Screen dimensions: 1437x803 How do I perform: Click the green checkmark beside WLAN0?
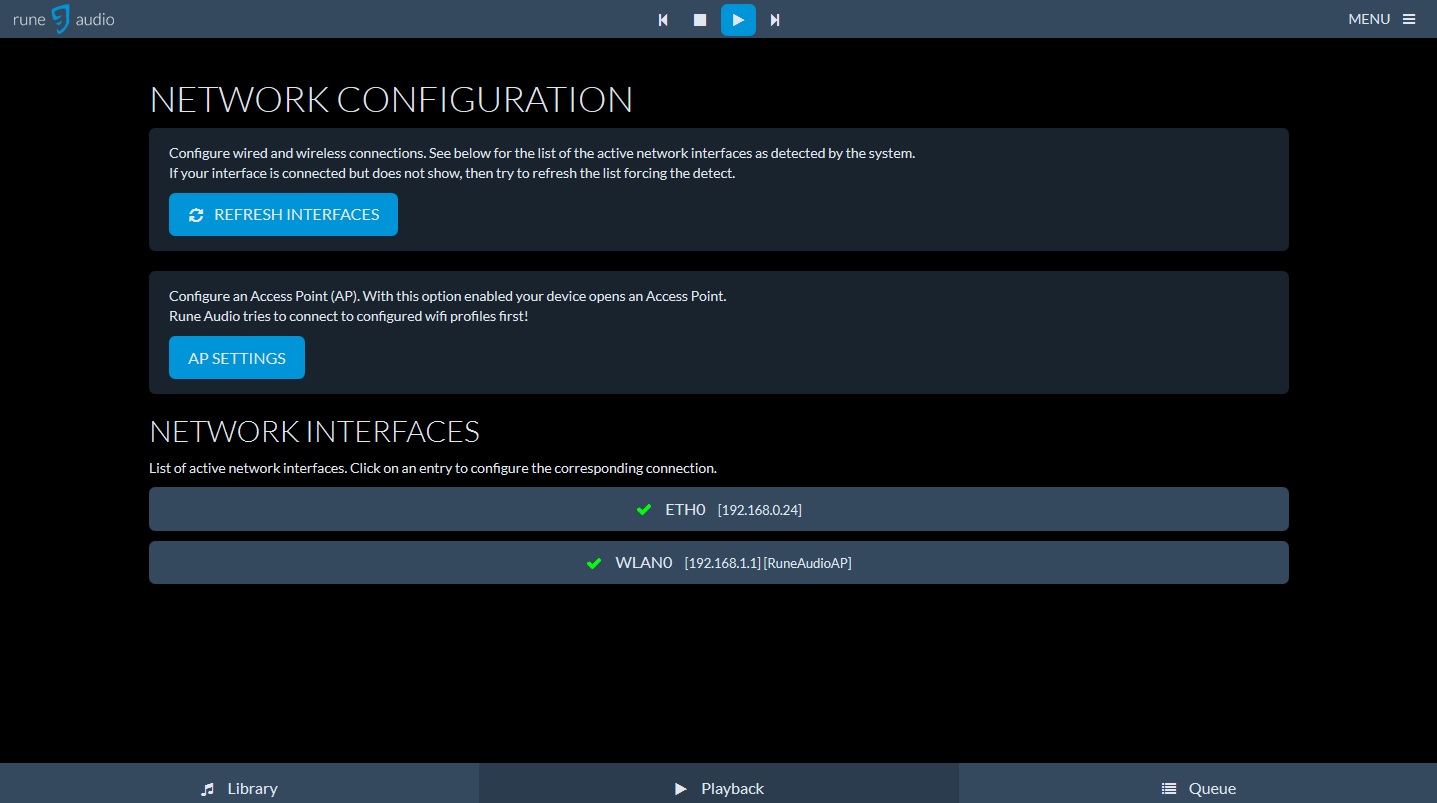594,563
